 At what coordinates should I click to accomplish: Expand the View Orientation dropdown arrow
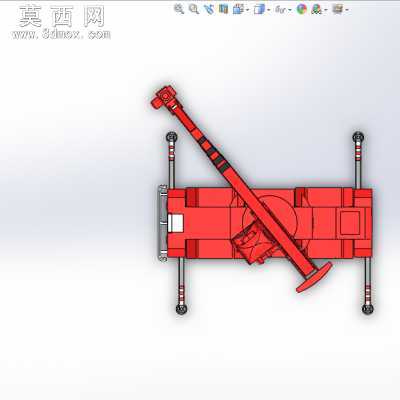(x=247, y=10)
